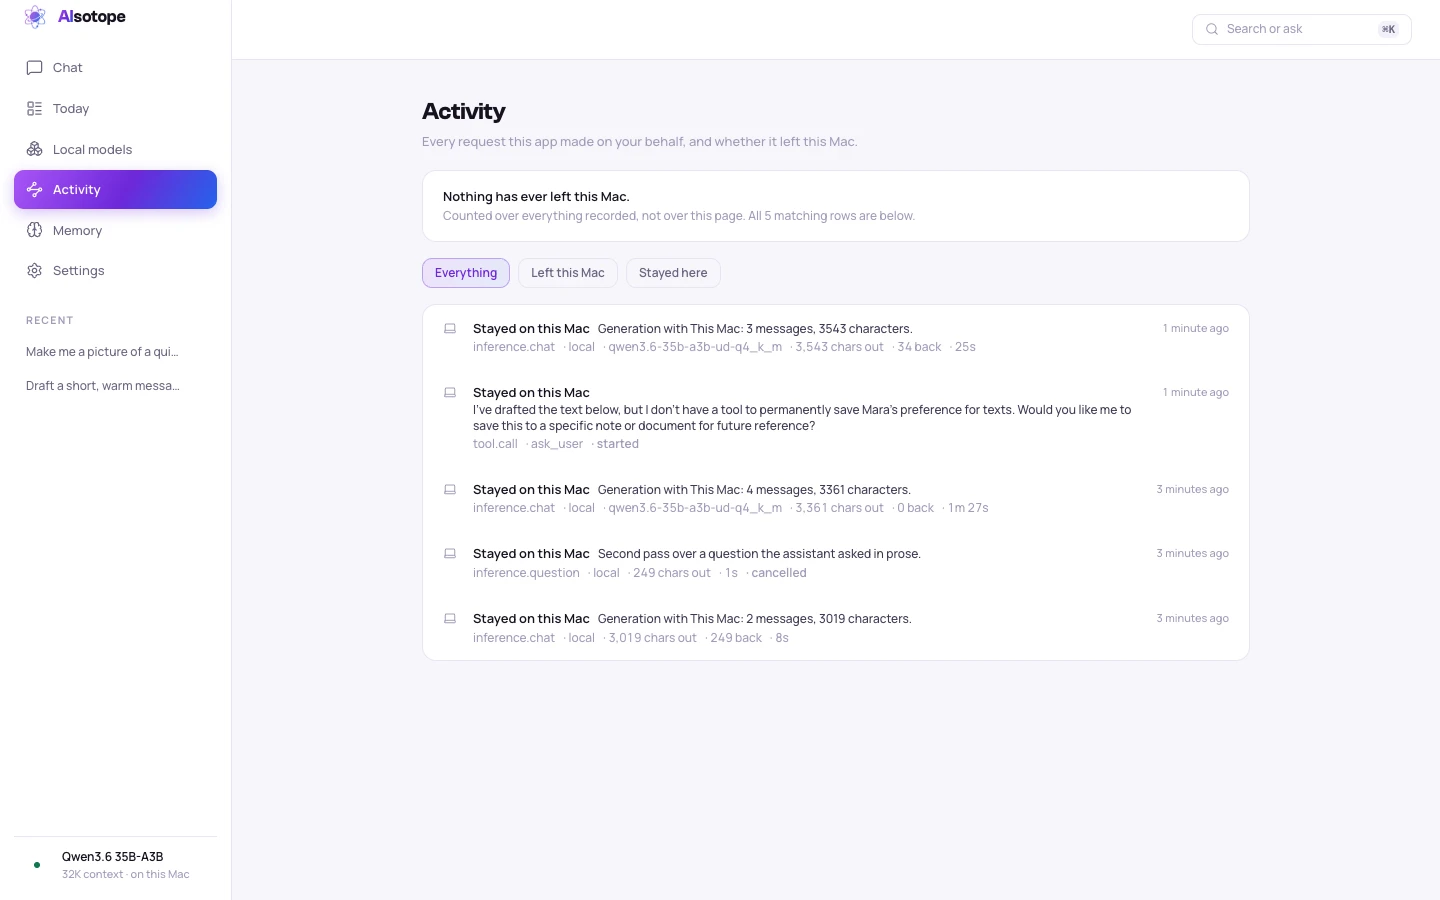Click 'Counted over everything recorded' description
The height and width of the screenshot is (900, 1440).
679,216
